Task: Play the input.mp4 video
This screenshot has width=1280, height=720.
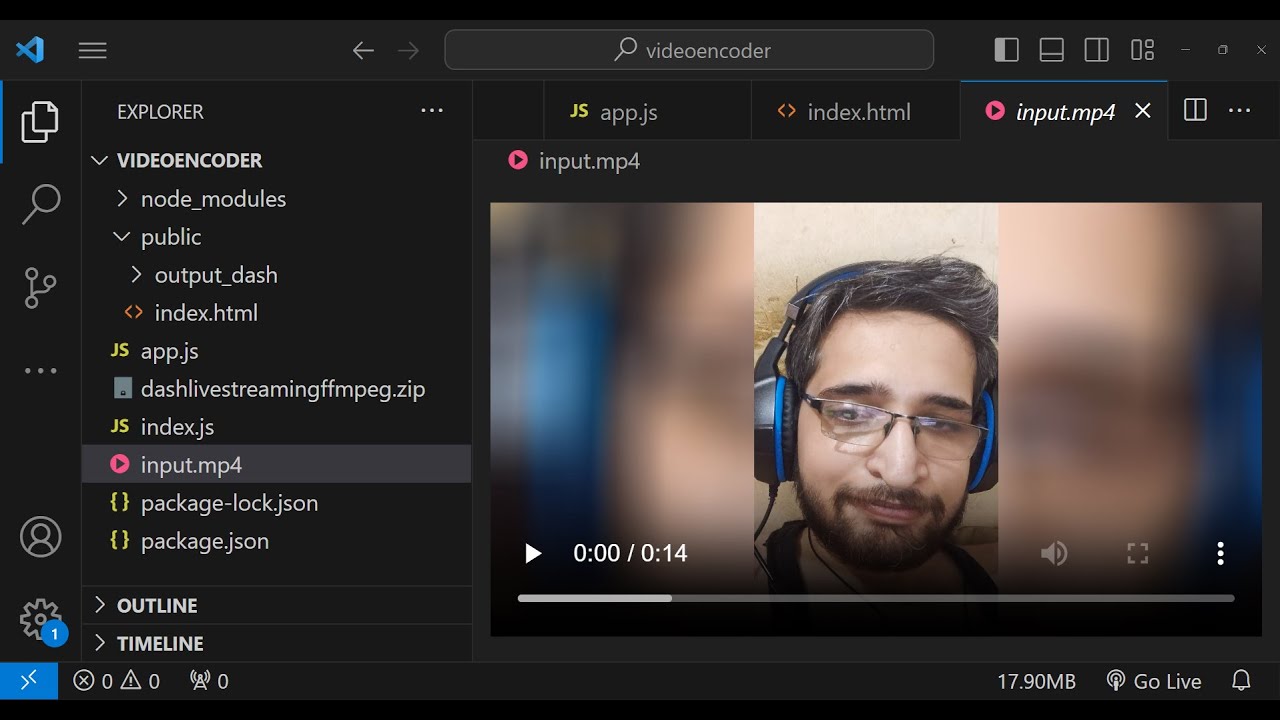Action: (533, 554)
